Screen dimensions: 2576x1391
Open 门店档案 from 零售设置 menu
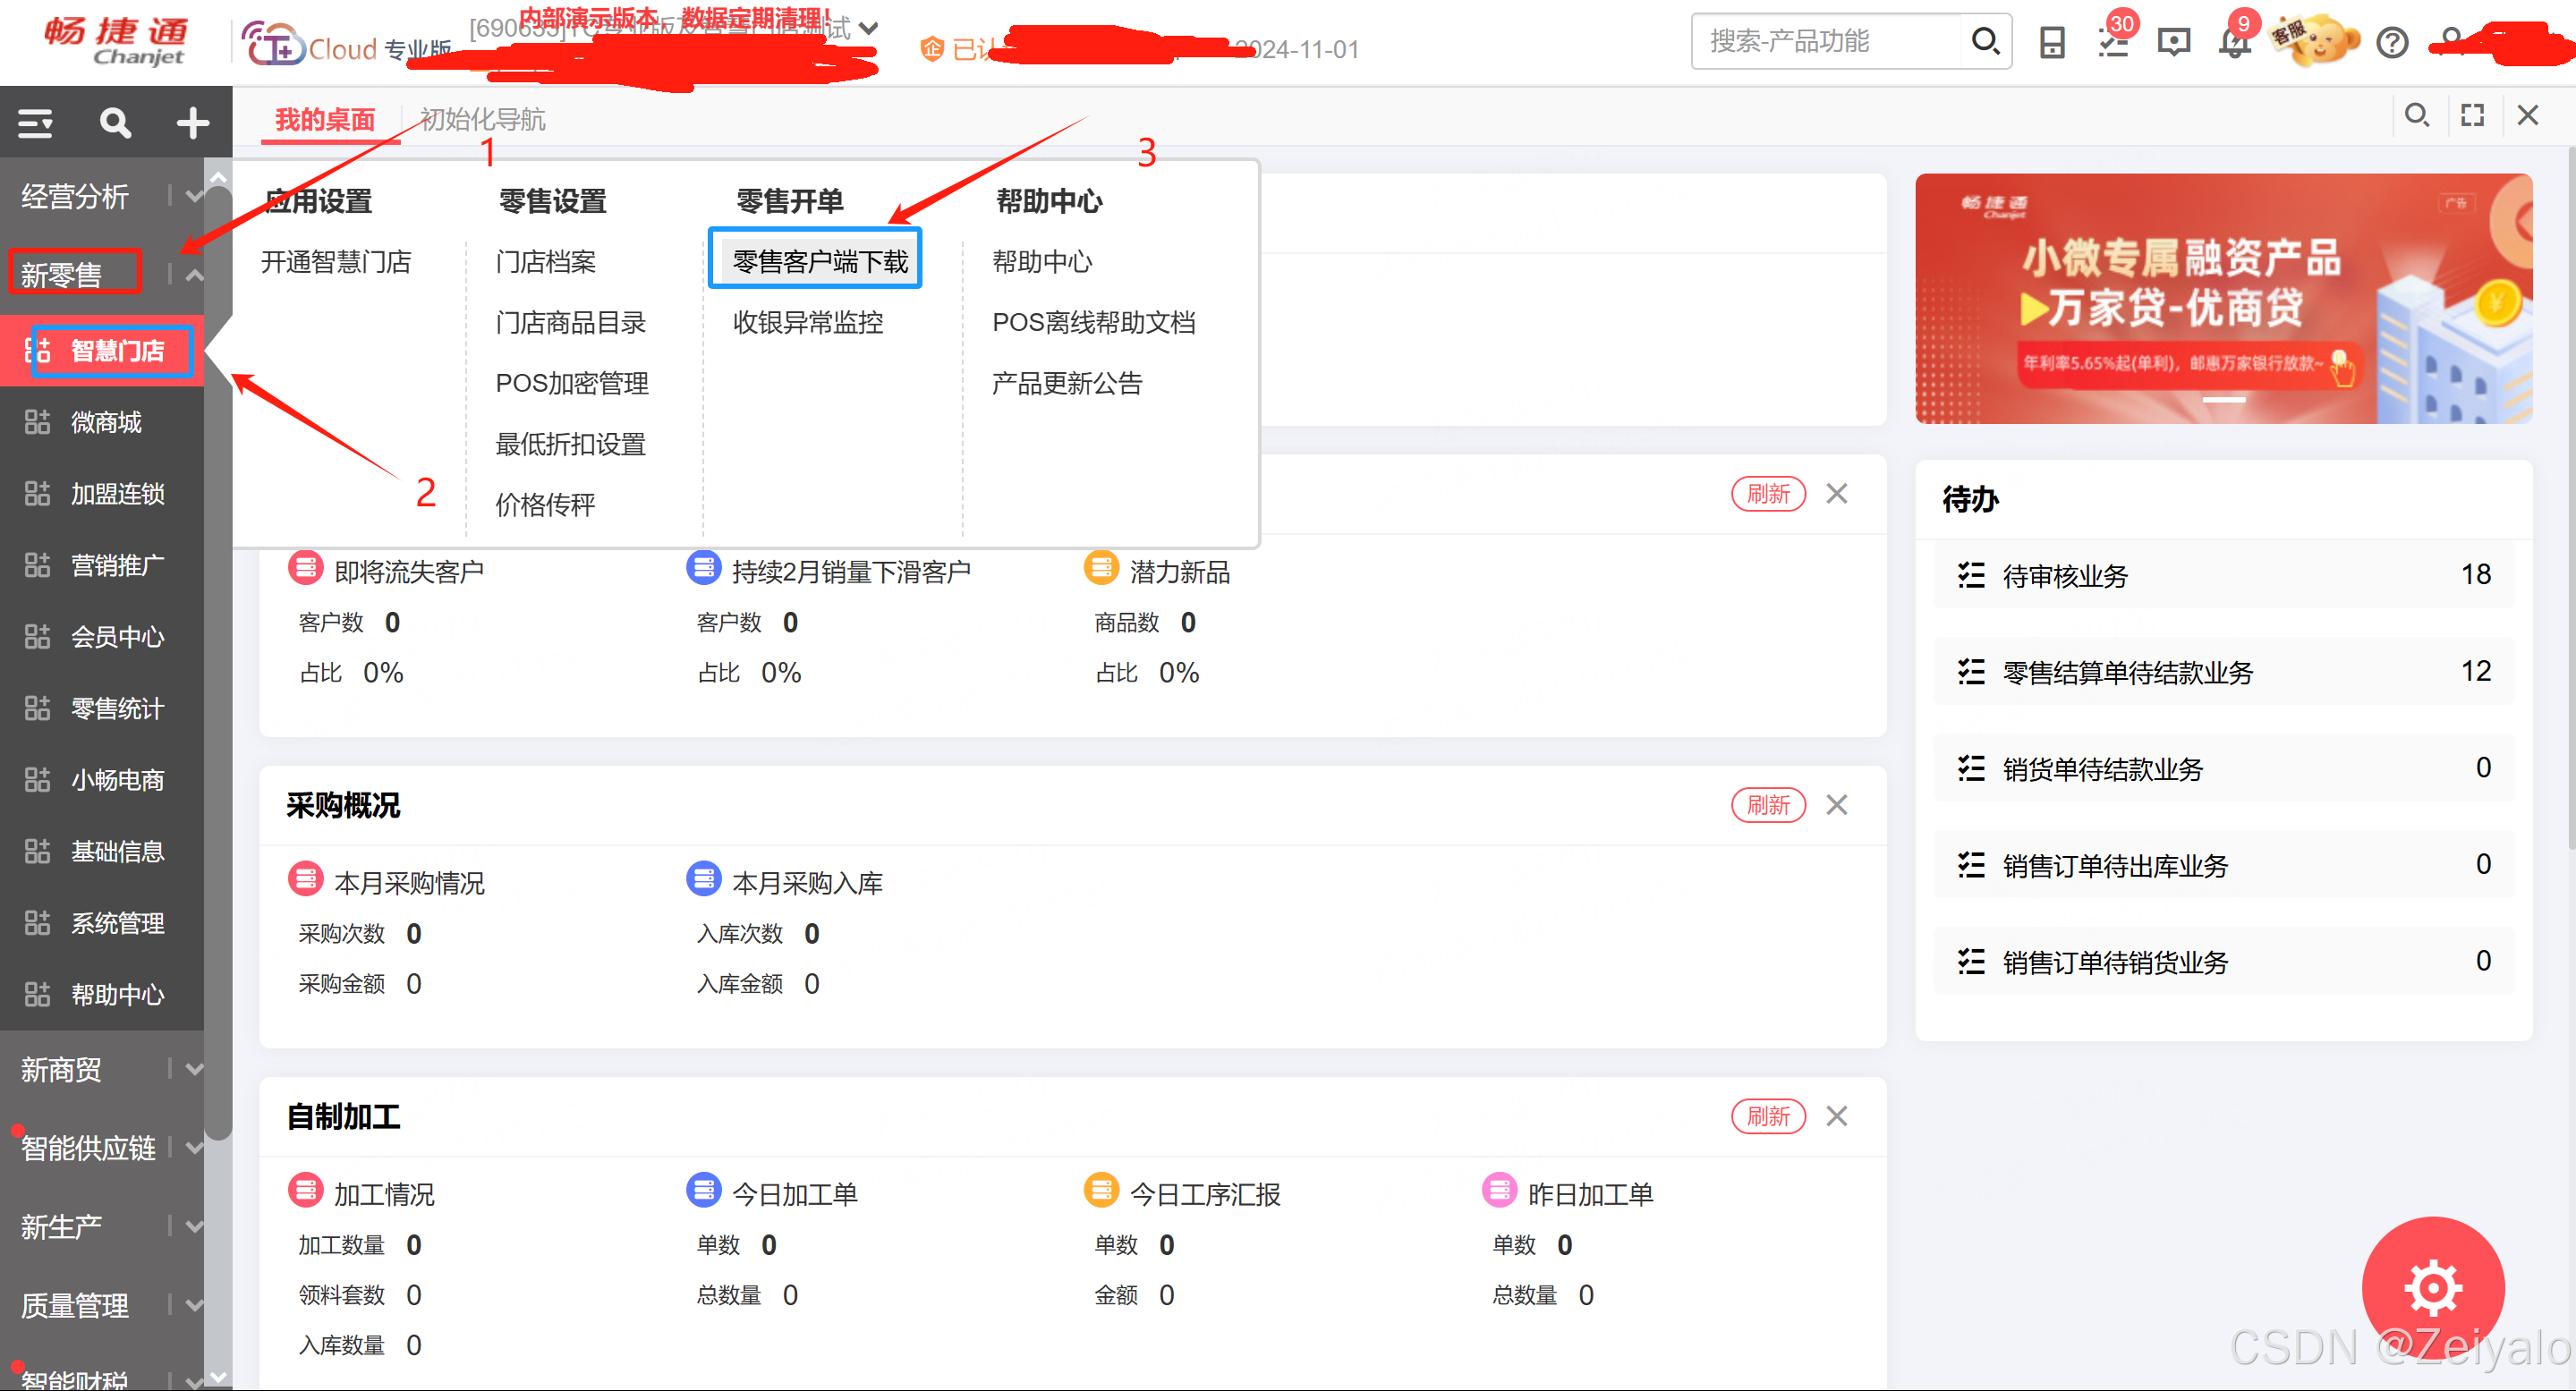coord(546,261)
